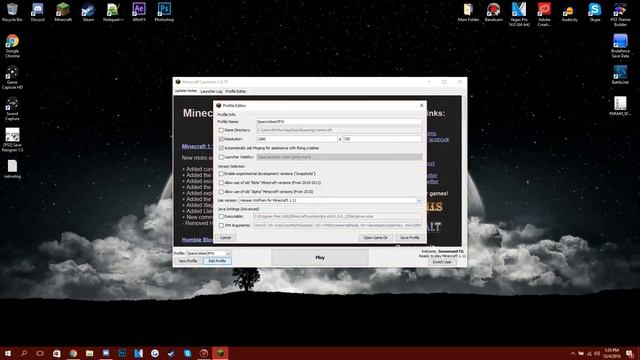Click Cancel in Profile Editor
Screen dimensions: 640x360
coord(225,238)
